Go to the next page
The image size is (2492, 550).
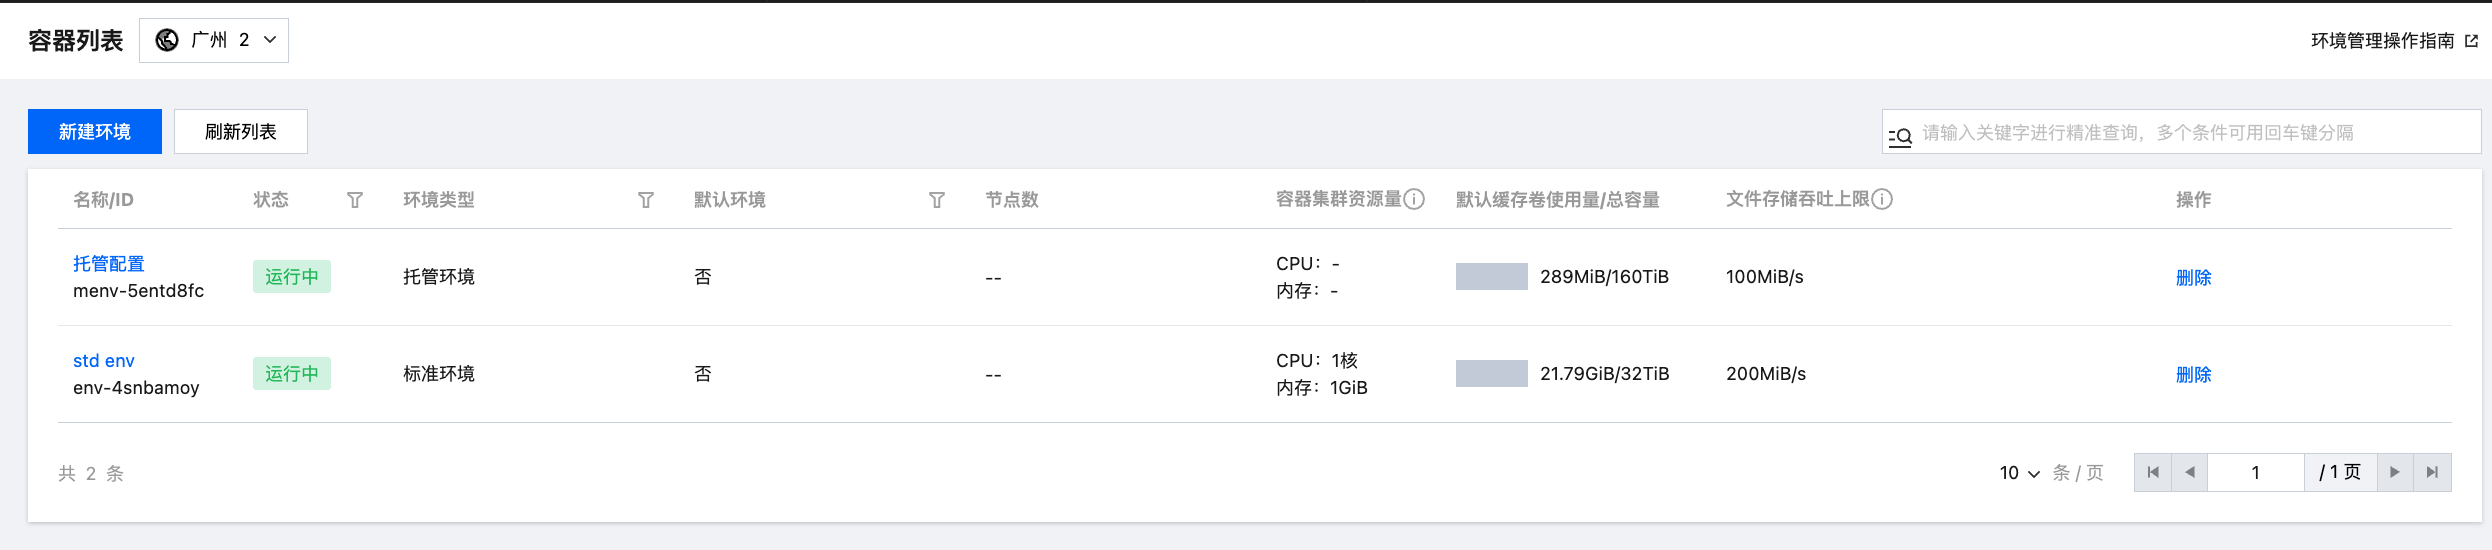2395,472
